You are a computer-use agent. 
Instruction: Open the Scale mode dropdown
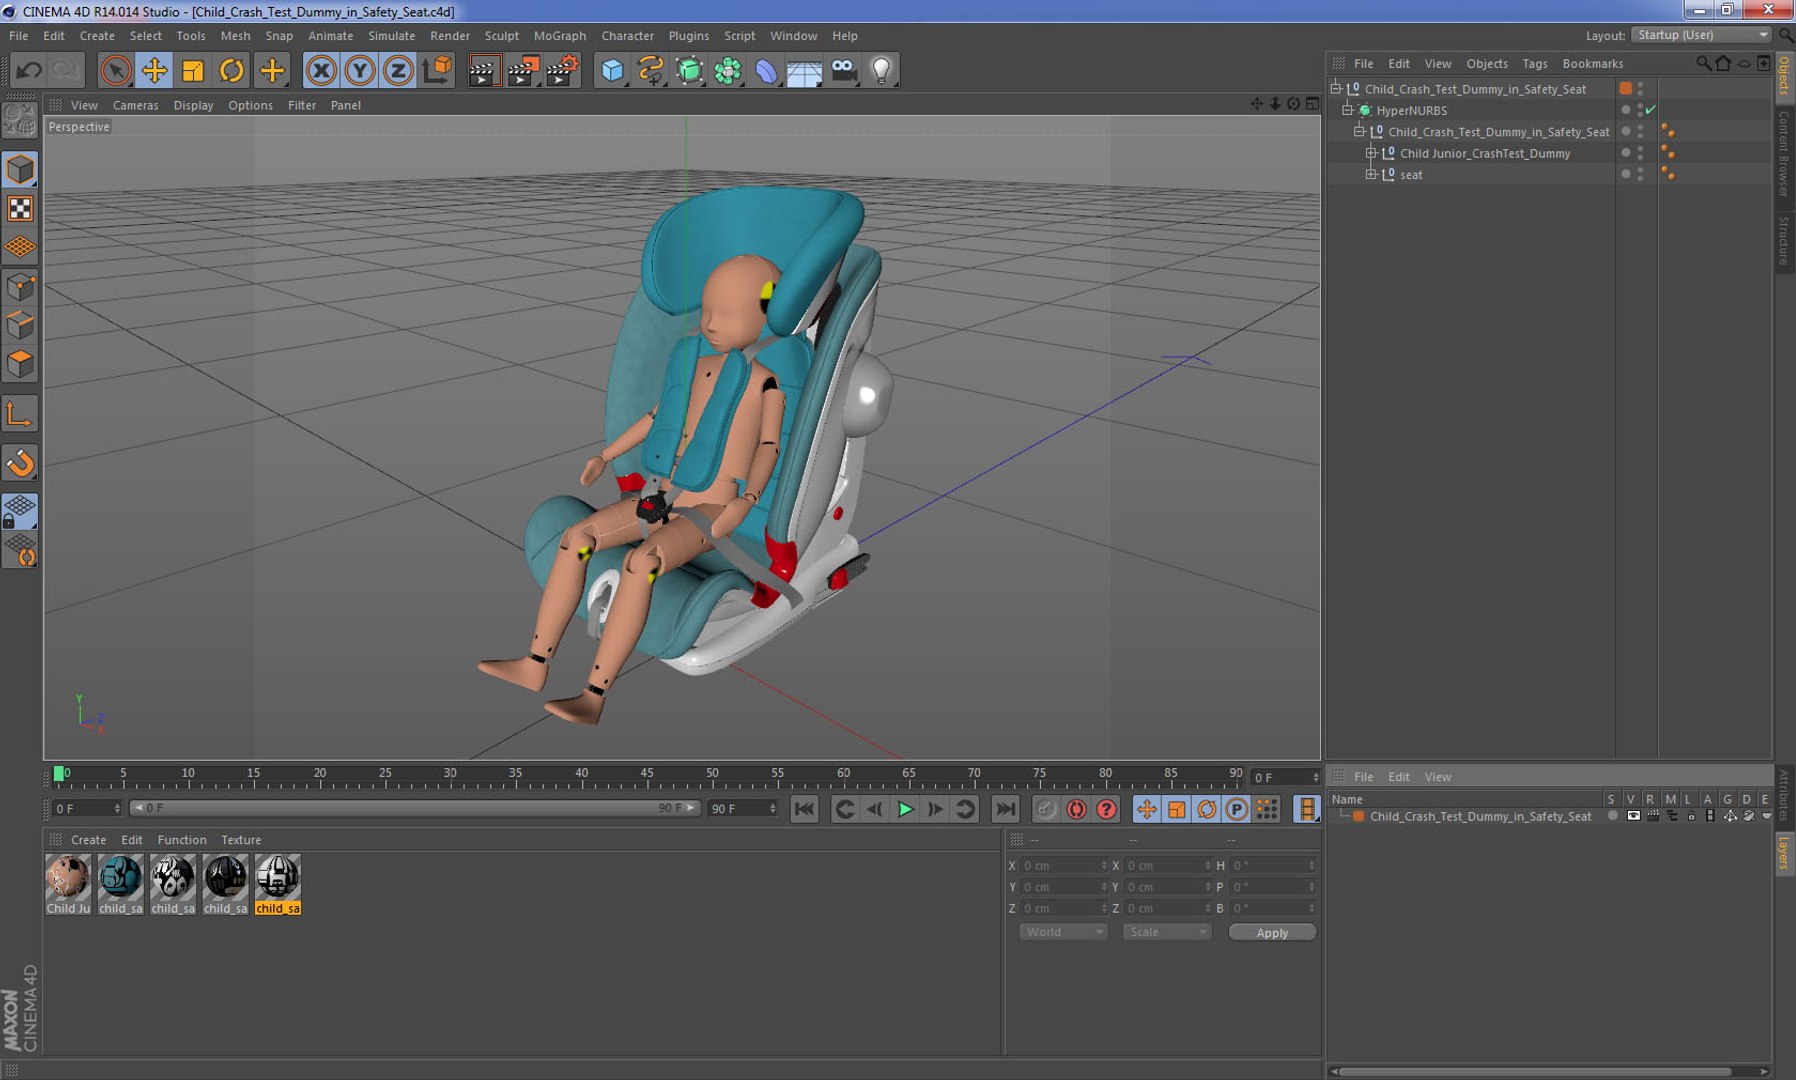click(x=1166, y=932)
